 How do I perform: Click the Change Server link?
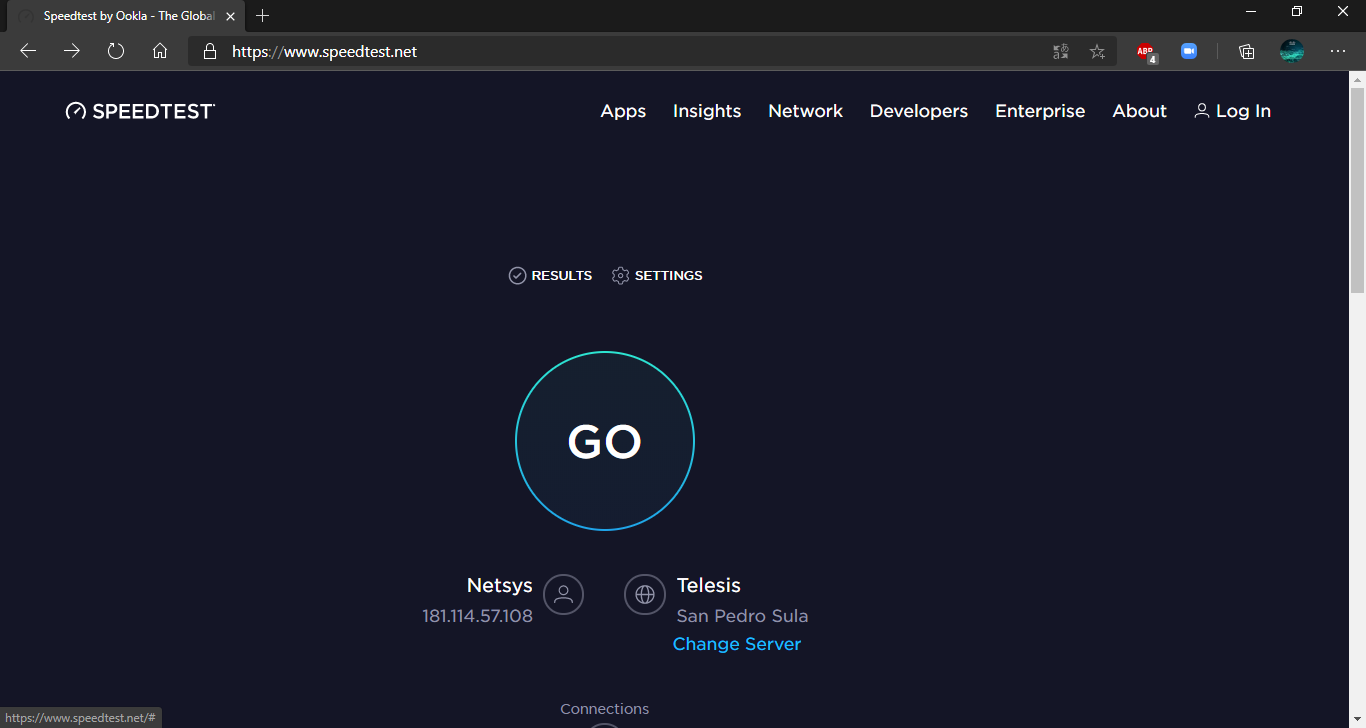737,644
